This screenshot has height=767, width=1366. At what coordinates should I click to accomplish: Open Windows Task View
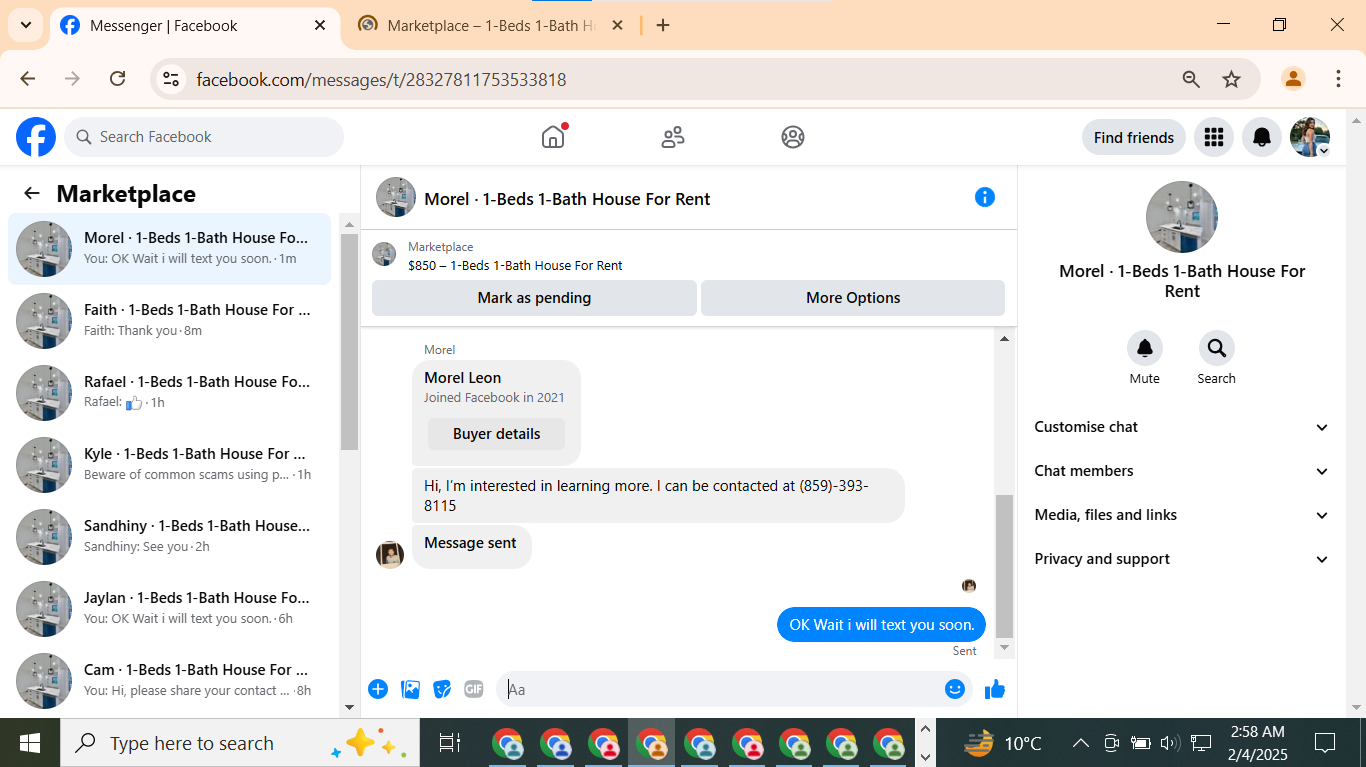click(x=450, y=743)
